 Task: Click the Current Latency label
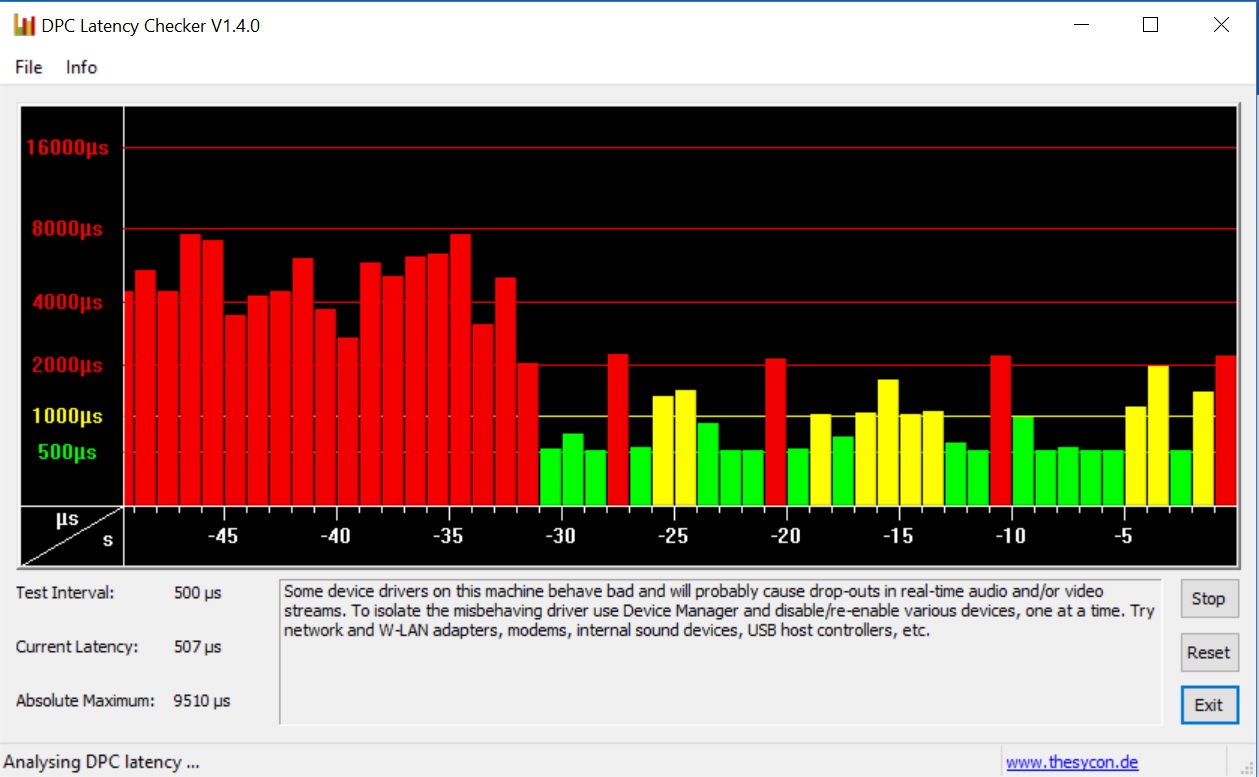point(76,647)
